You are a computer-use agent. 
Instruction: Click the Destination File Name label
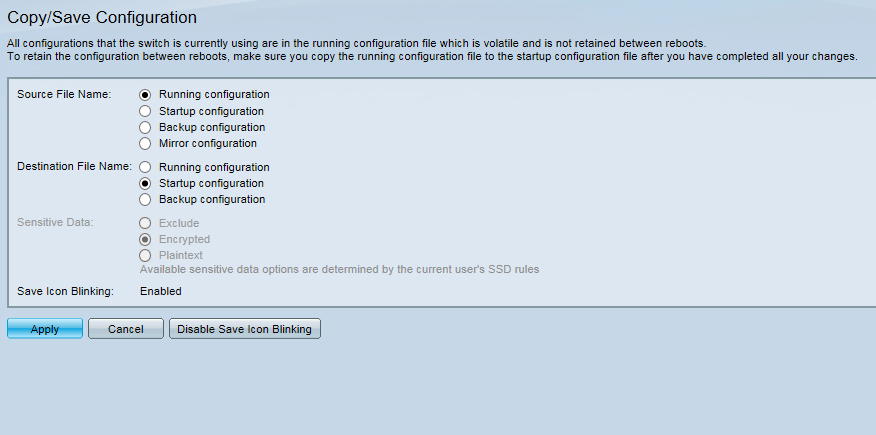tap(74, 166)
